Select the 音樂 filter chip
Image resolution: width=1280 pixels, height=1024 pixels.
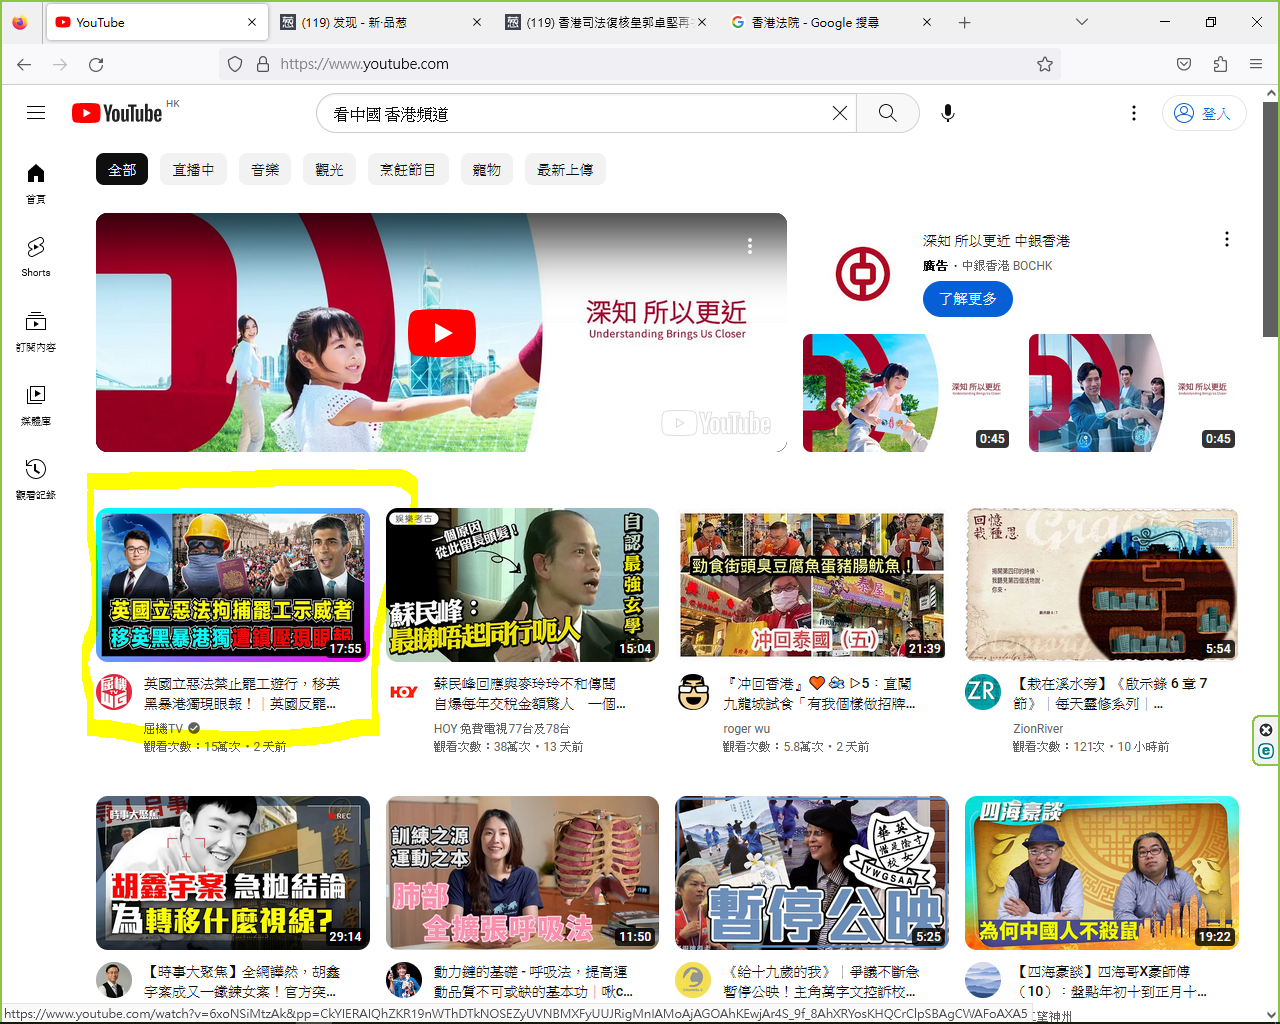click(265, 170)
